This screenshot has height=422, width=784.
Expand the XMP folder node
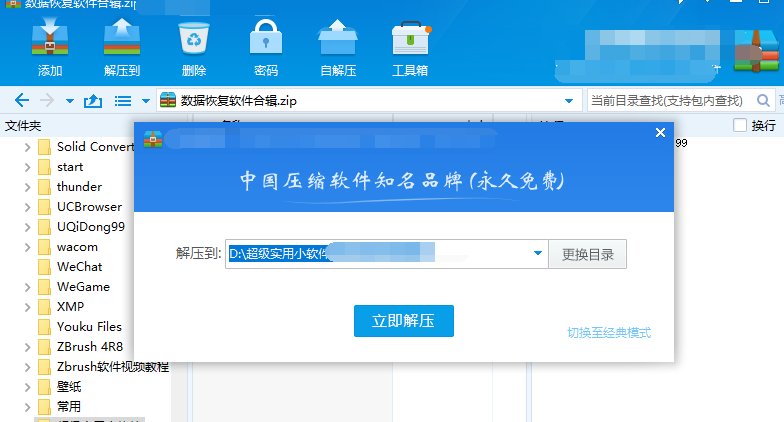tap(28, 307)
